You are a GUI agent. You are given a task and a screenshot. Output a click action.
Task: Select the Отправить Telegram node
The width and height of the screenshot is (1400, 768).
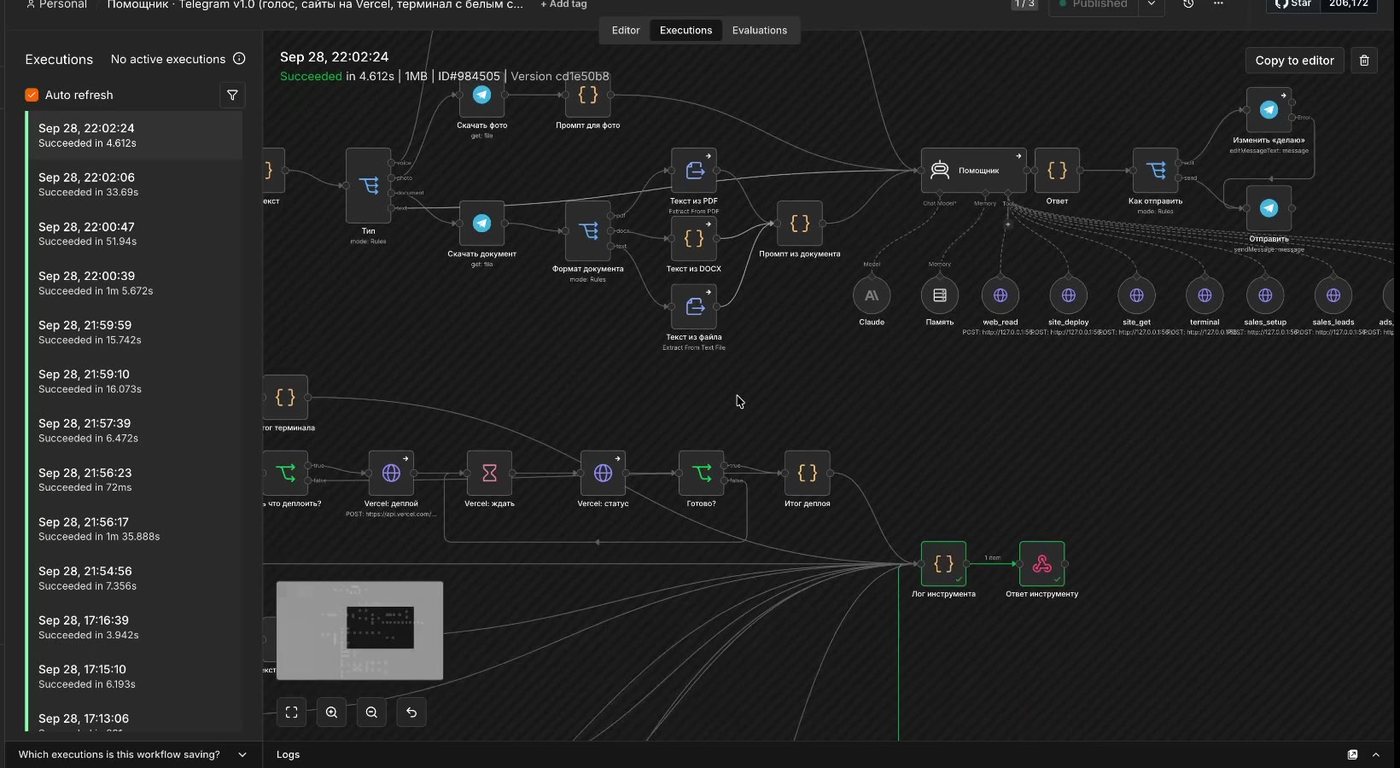(x=1269, y=208)
